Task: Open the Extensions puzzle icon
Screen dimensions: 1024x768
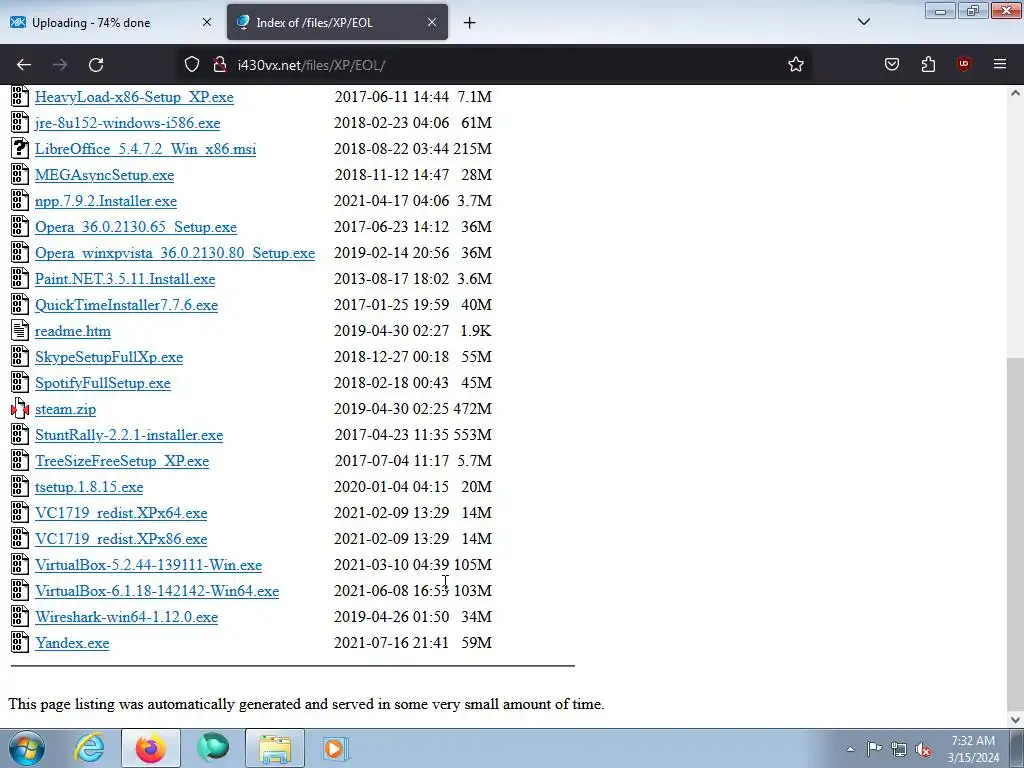Action: click(928, 65)
